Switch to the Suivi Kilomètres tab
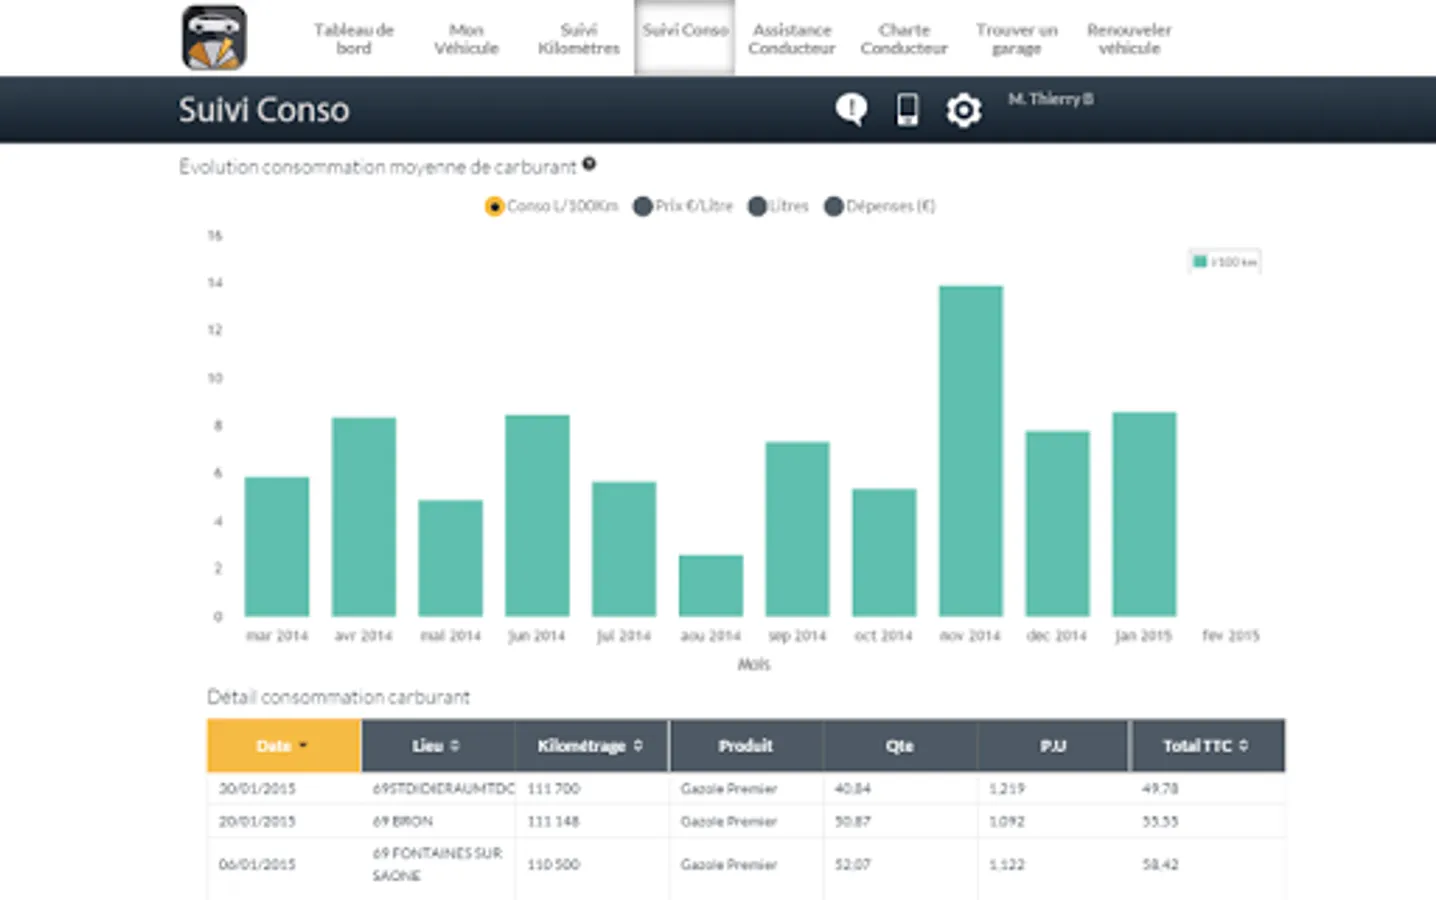Screen dimensions: 1436x900 pos(578,39)
